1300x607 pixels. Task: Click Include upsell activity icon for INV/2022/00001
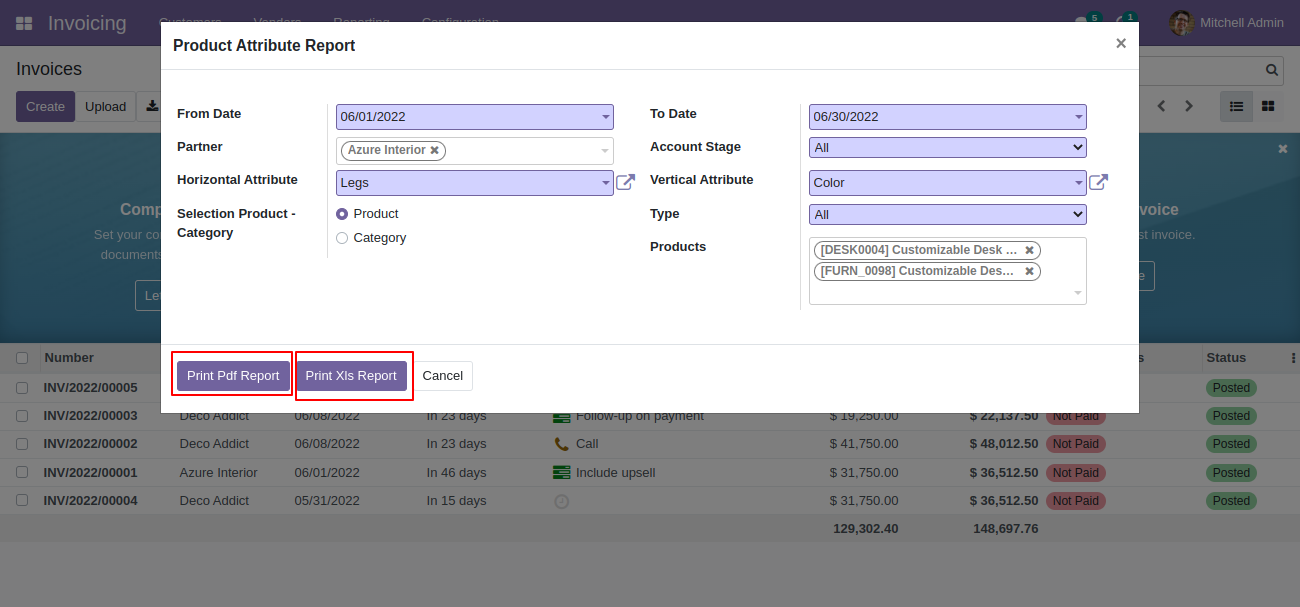(x=561, y=472)
